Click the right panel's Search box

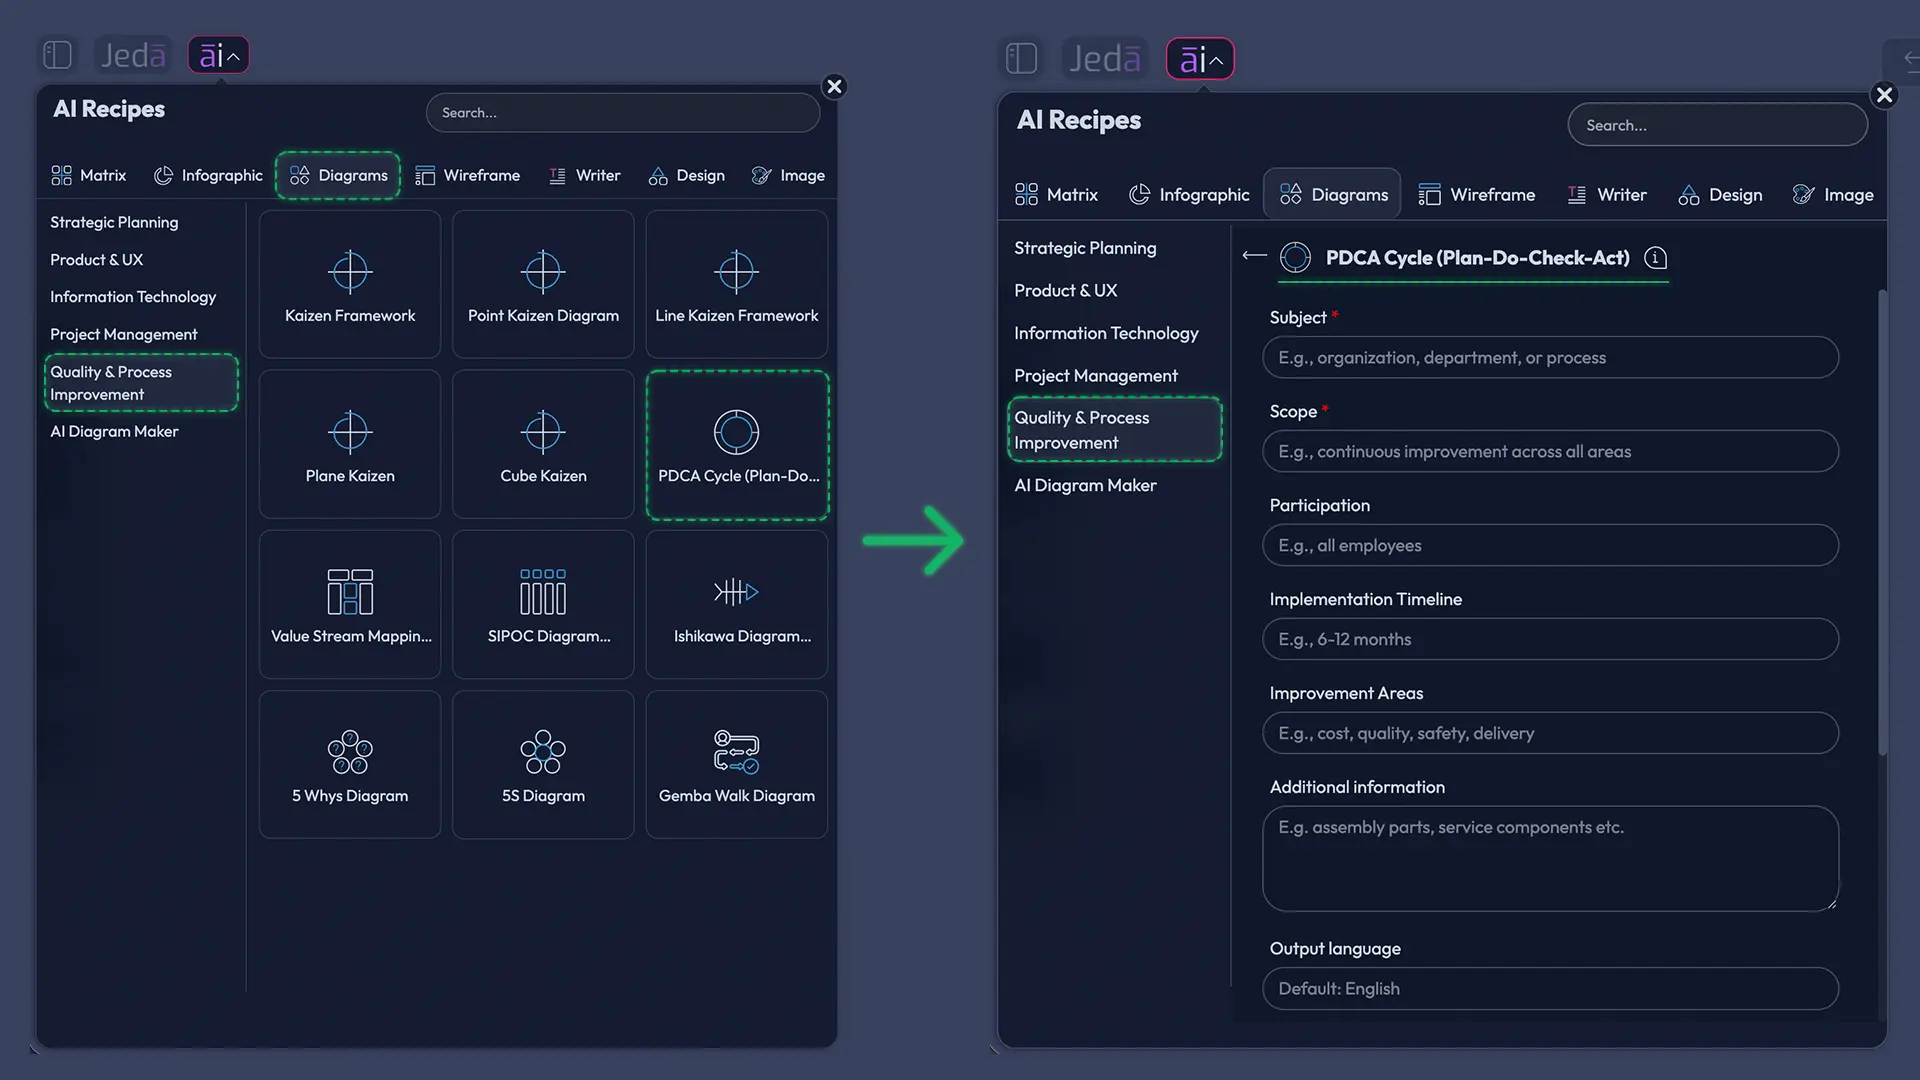(x=1717, y=125)
